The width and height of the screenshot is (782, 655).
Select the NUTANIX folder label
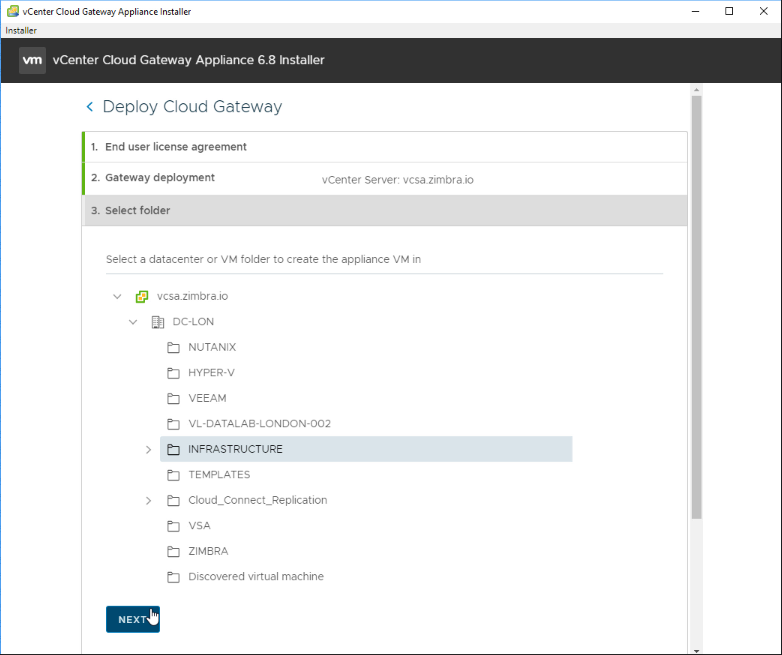[212, 347]
